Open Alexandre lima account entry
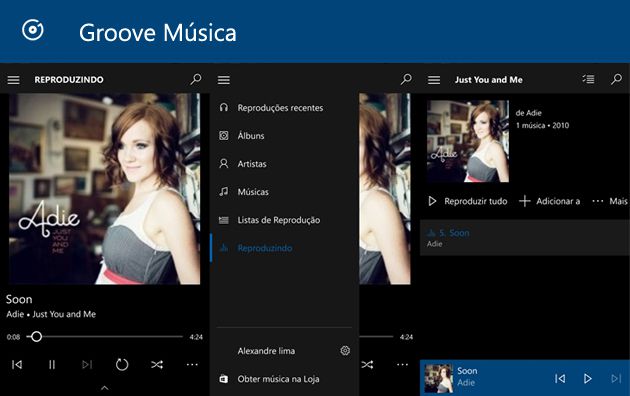The height and width of the screenshot is (396, 630). click(266, 351)
